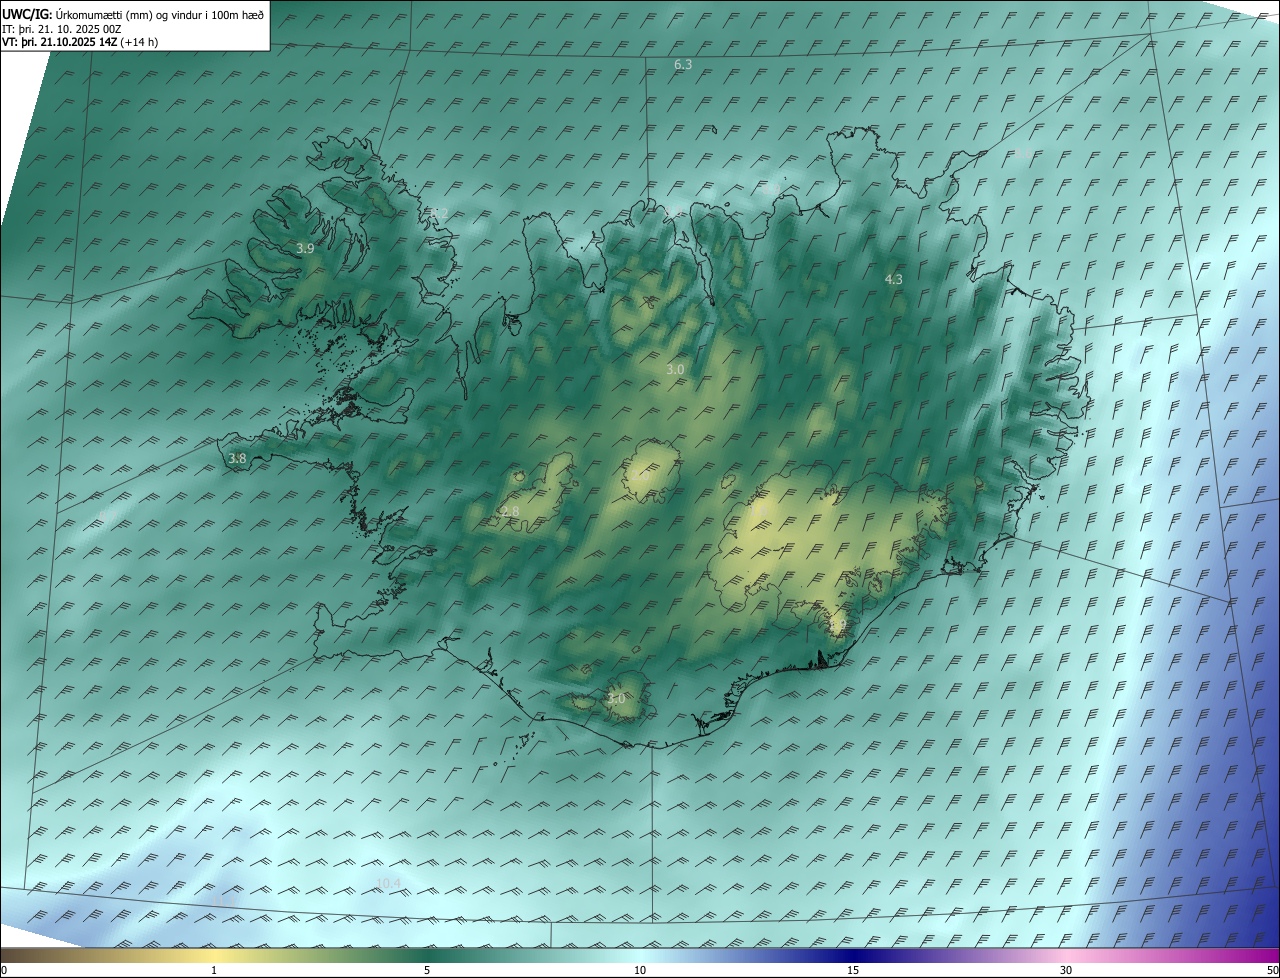Click the 6.3 value label on the map

pyautogui.click(x=683, y=64)
